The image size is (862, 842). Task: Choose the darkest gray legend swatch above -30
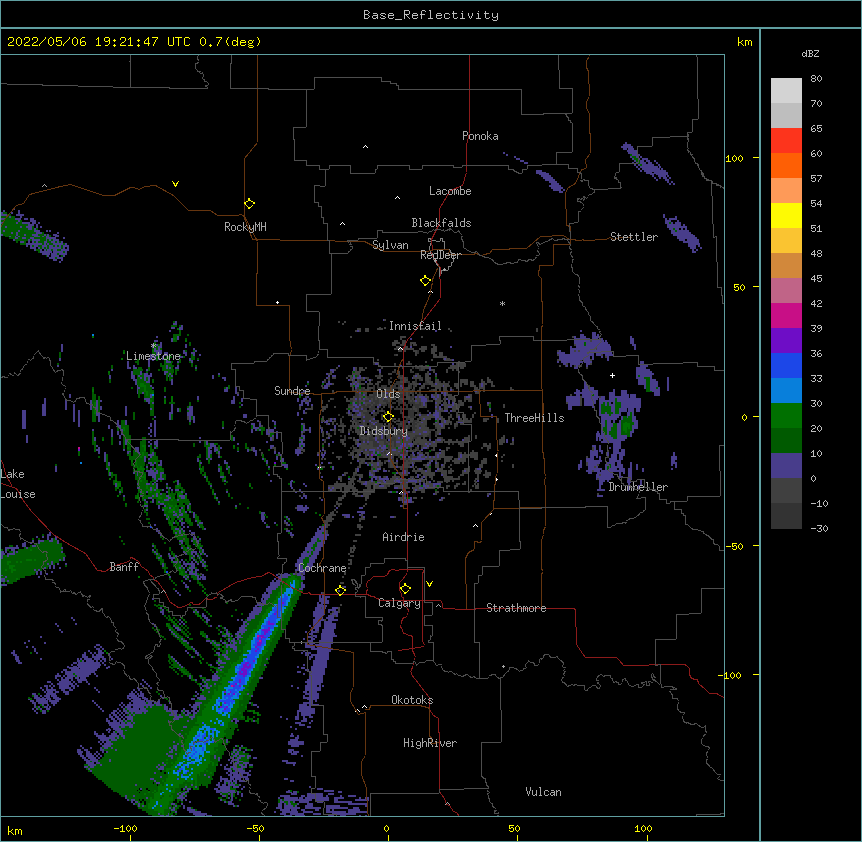pos(786,516)
